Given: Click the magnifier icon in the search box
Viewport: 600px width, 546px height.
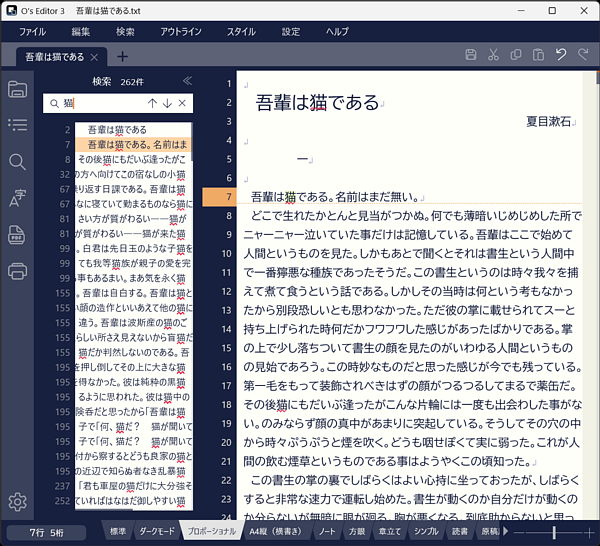Looking at the screenshot, I should (x=55, y=104).
